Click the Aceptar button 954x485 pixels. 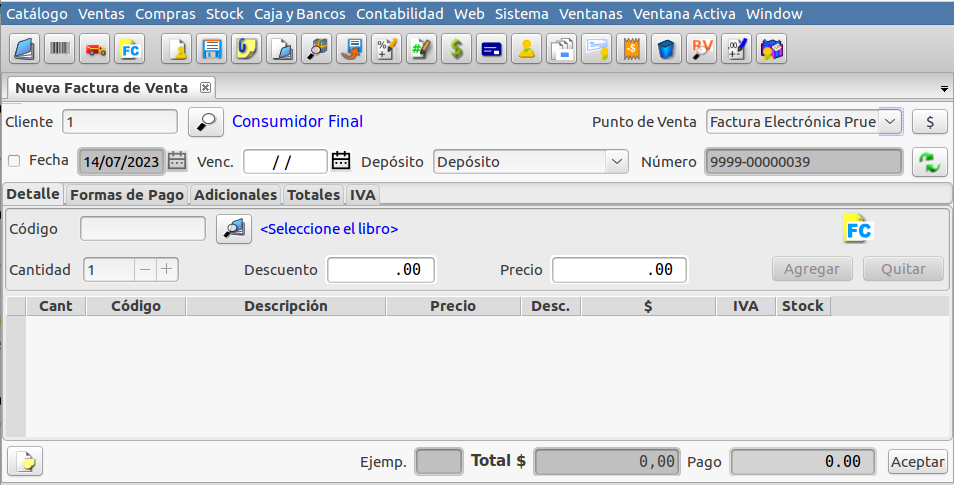point(917,462)
